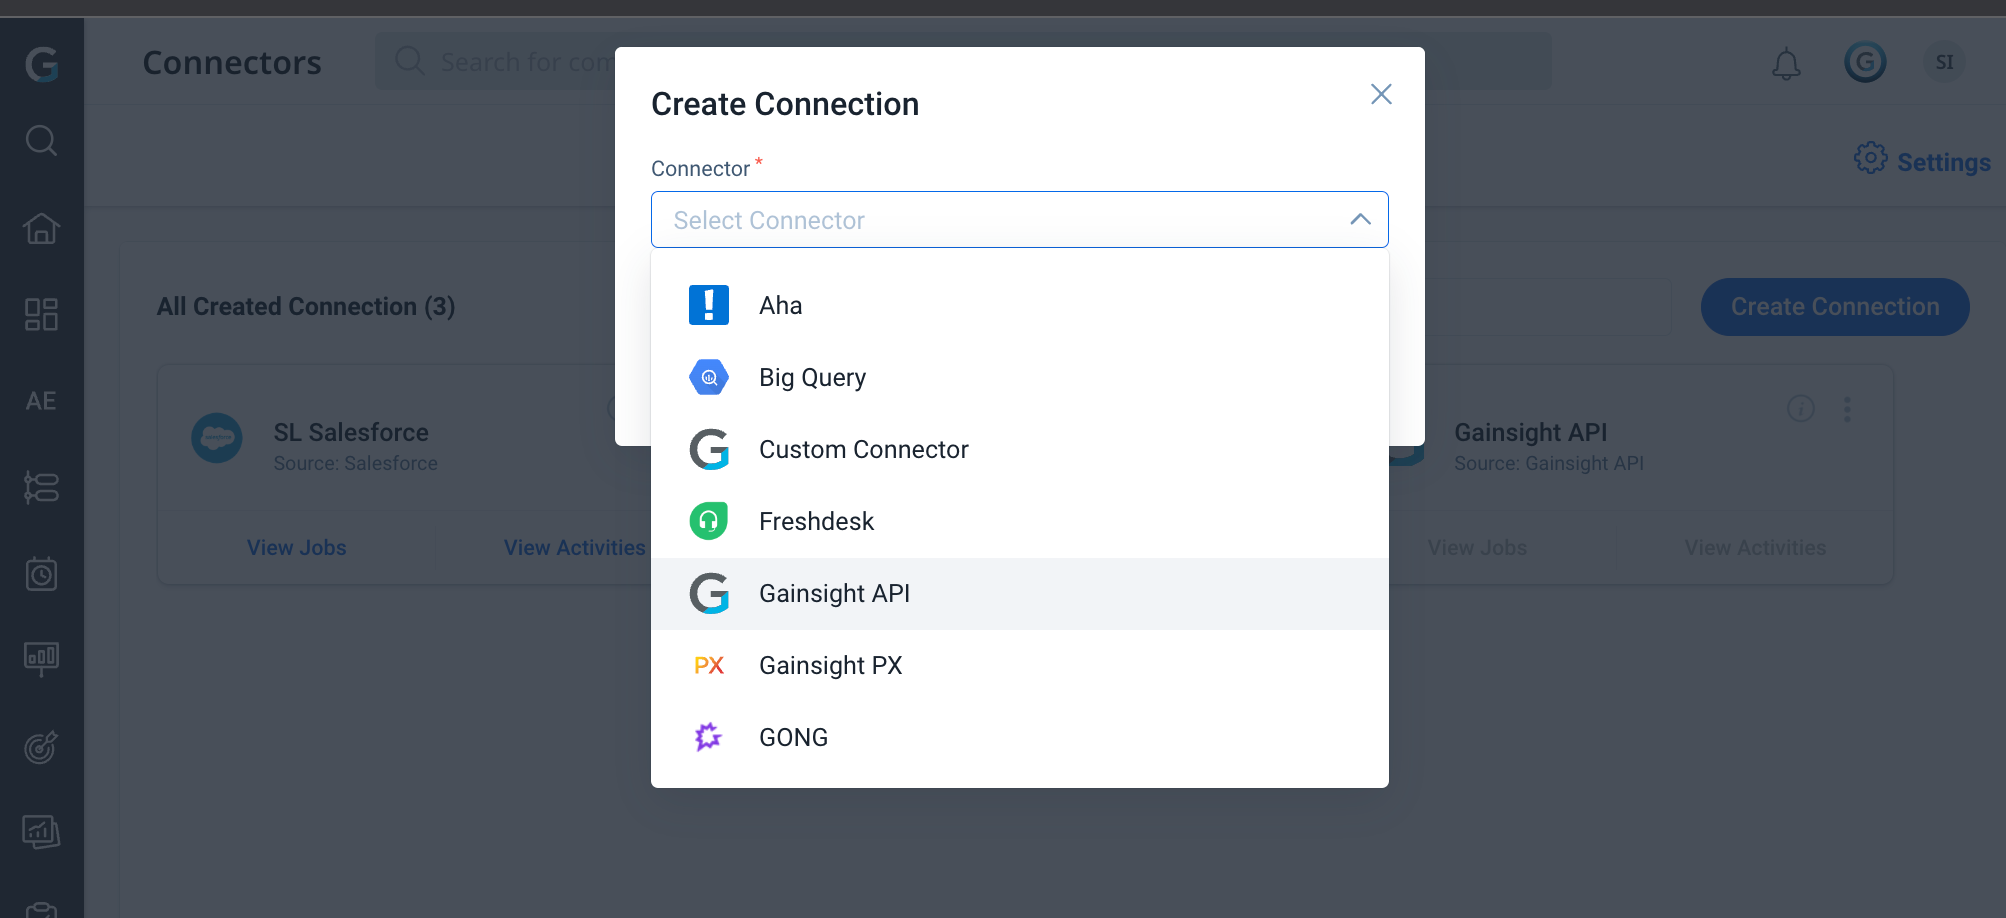The width and height of the screenshot is (2006, 918).
Task: Click the Big Query hexagon icon
Action: pos(709,377)
